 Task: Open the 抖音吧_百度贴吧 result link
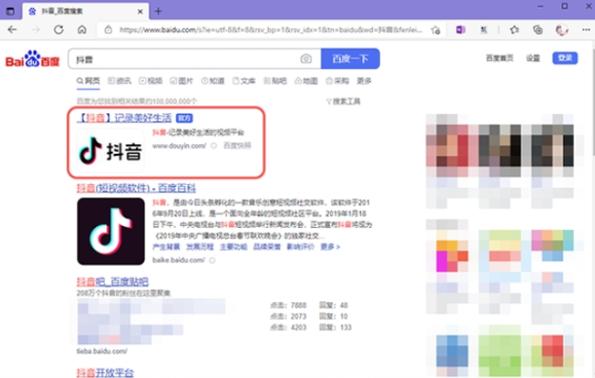pos(113,282)
